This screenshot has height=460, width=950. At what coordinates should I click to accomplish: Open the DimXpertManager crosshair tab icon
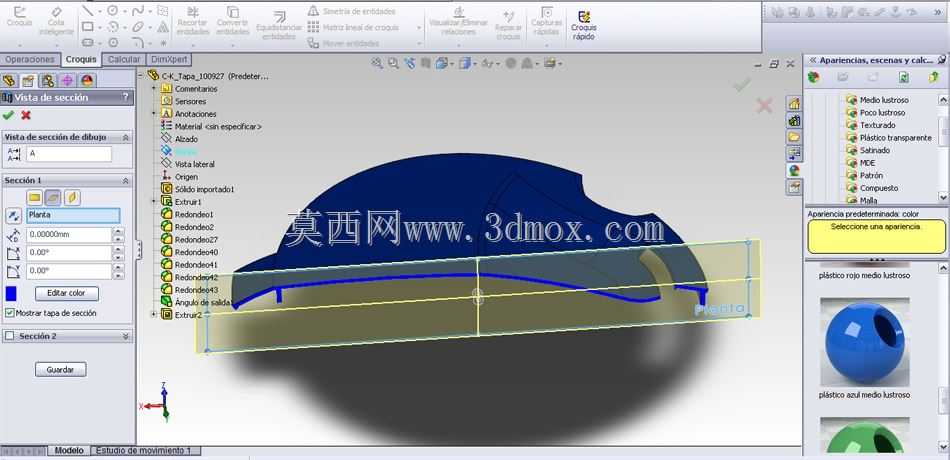click(67, 81)
